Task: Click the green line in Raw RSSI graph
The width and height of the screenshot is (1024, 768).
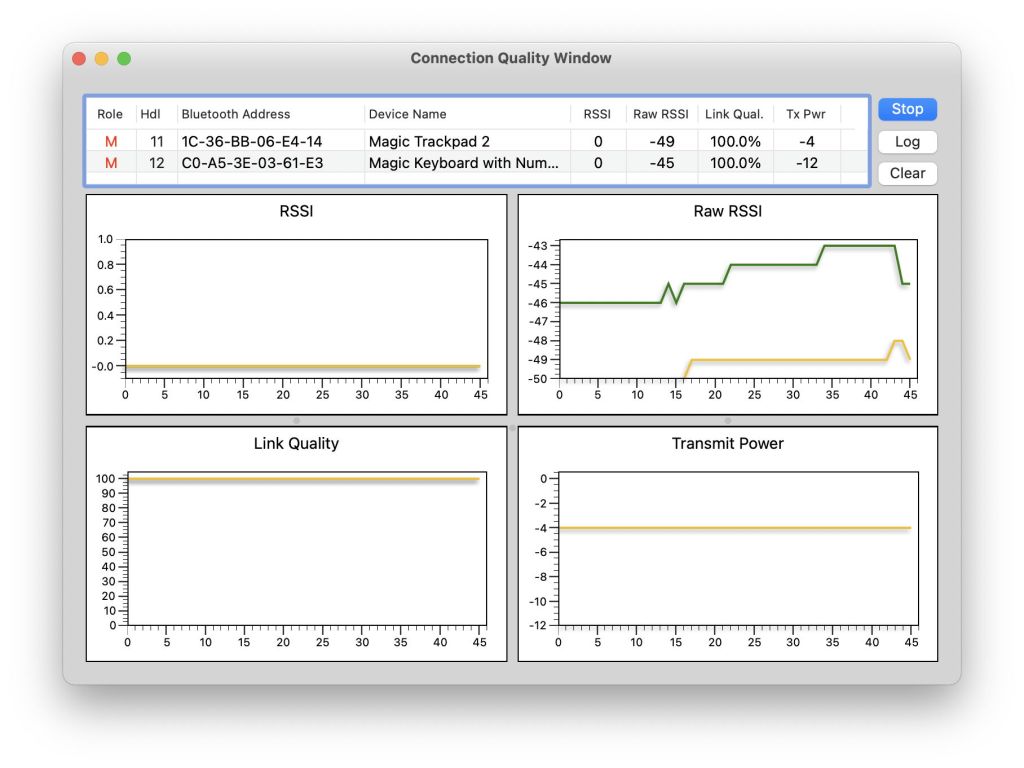Action: [770, 264]
